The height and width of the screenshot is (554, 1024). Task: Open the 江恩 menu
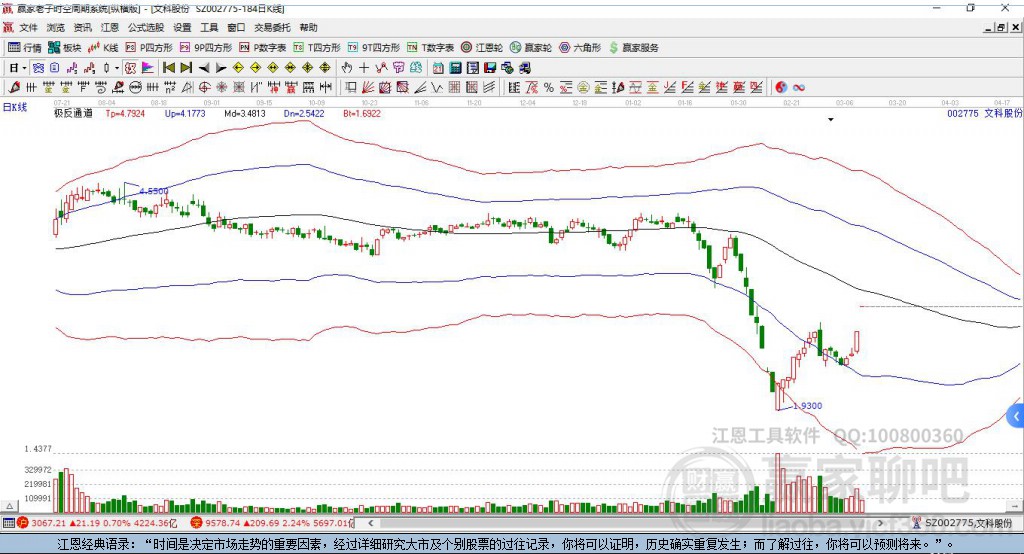click(109, 27)
